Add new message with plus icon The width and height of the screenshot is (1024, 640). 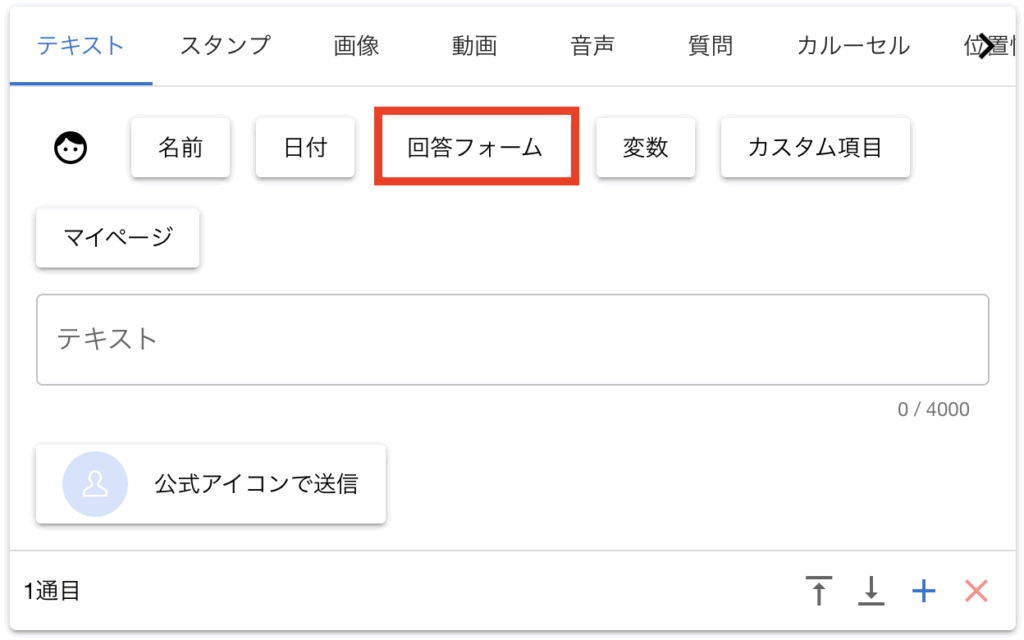point(924,591)
